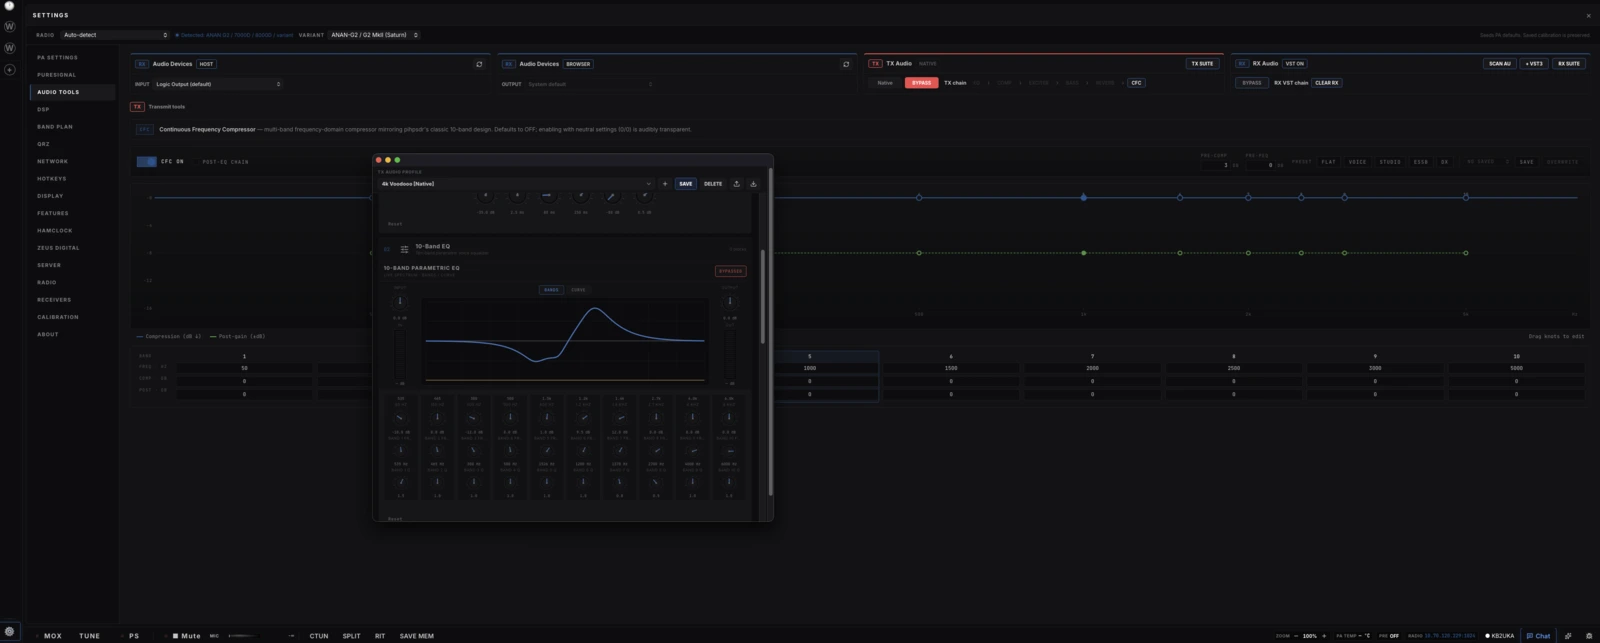Click the refresh icon in Audio Devices BROWSER panel
Screen dimensions: 1600x643
[846, 64]
